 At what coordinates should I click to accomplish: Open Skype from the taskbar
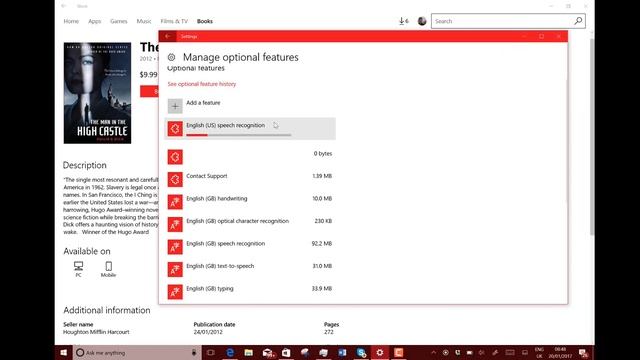point(361,353)
